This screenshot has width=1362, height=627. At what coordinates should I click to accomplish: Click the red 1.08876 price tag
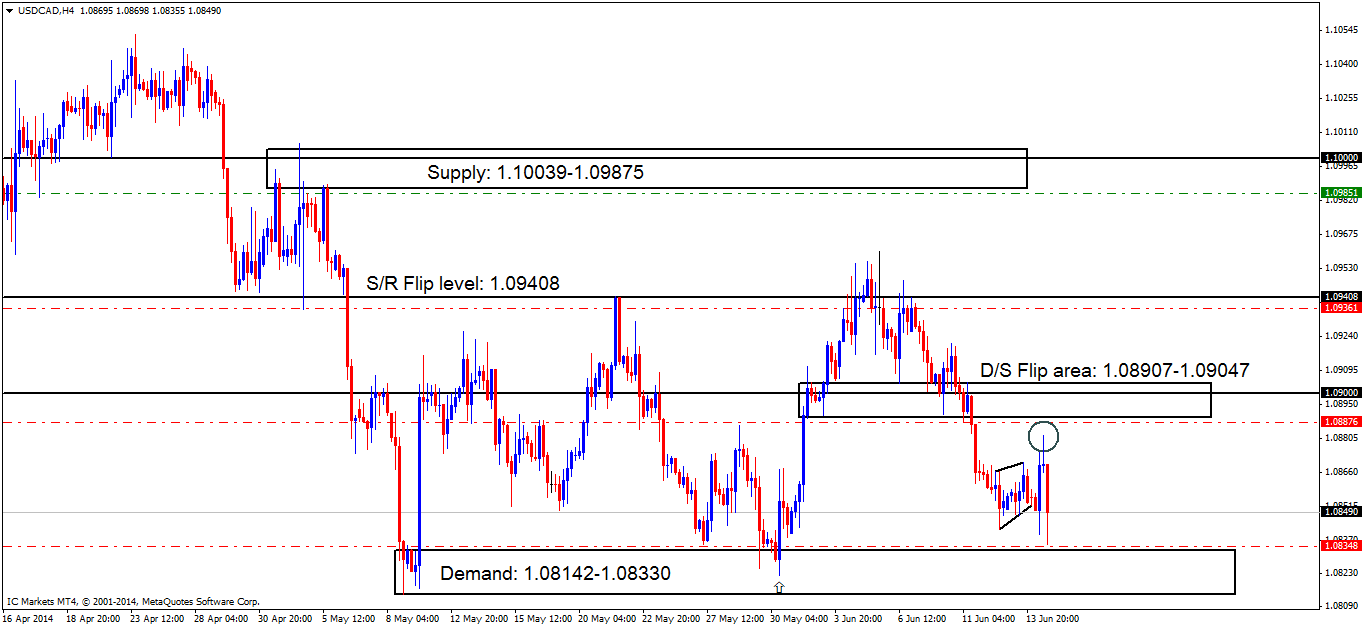[x=1340, y=422]
